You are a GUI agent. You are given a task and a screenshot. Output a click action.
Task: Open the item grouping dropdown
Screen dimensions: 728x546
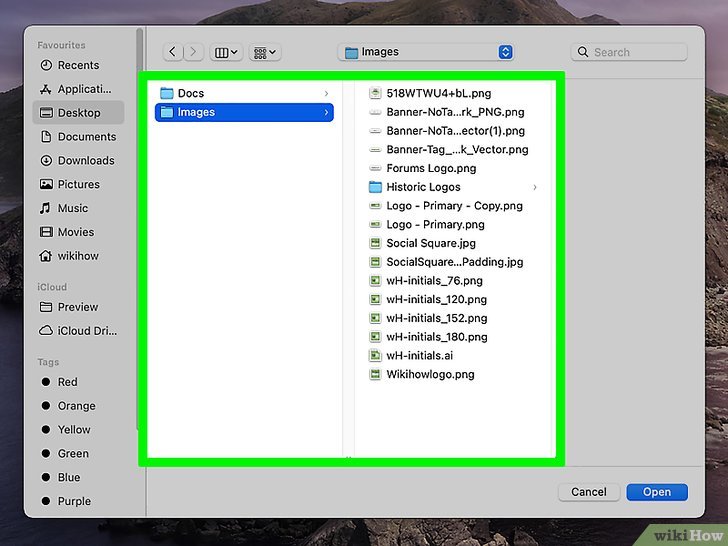click(x=265, y=52)
